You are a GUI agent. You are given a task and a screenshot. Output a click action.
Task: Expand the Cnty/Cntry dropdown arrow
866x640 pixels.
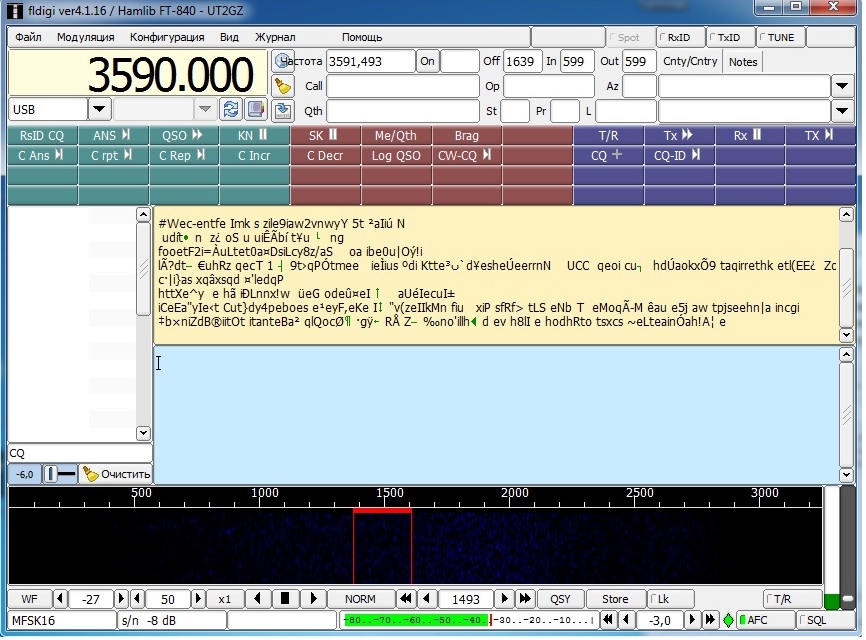tap(842, 86)
